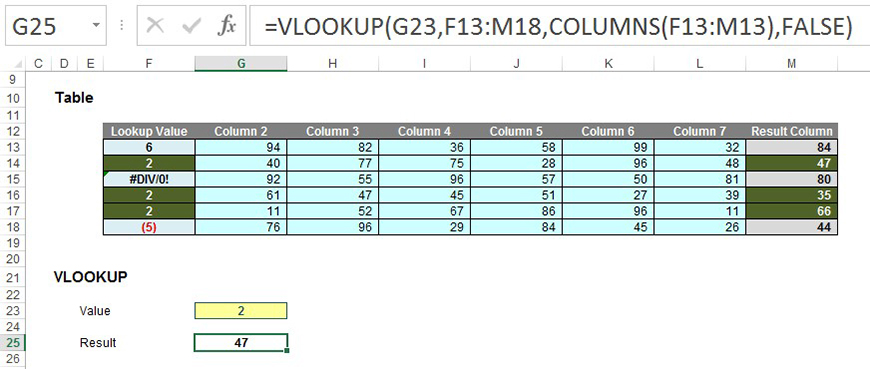Select column E header
The height and width of the screenshot is (369, 870).
point(90,64)
